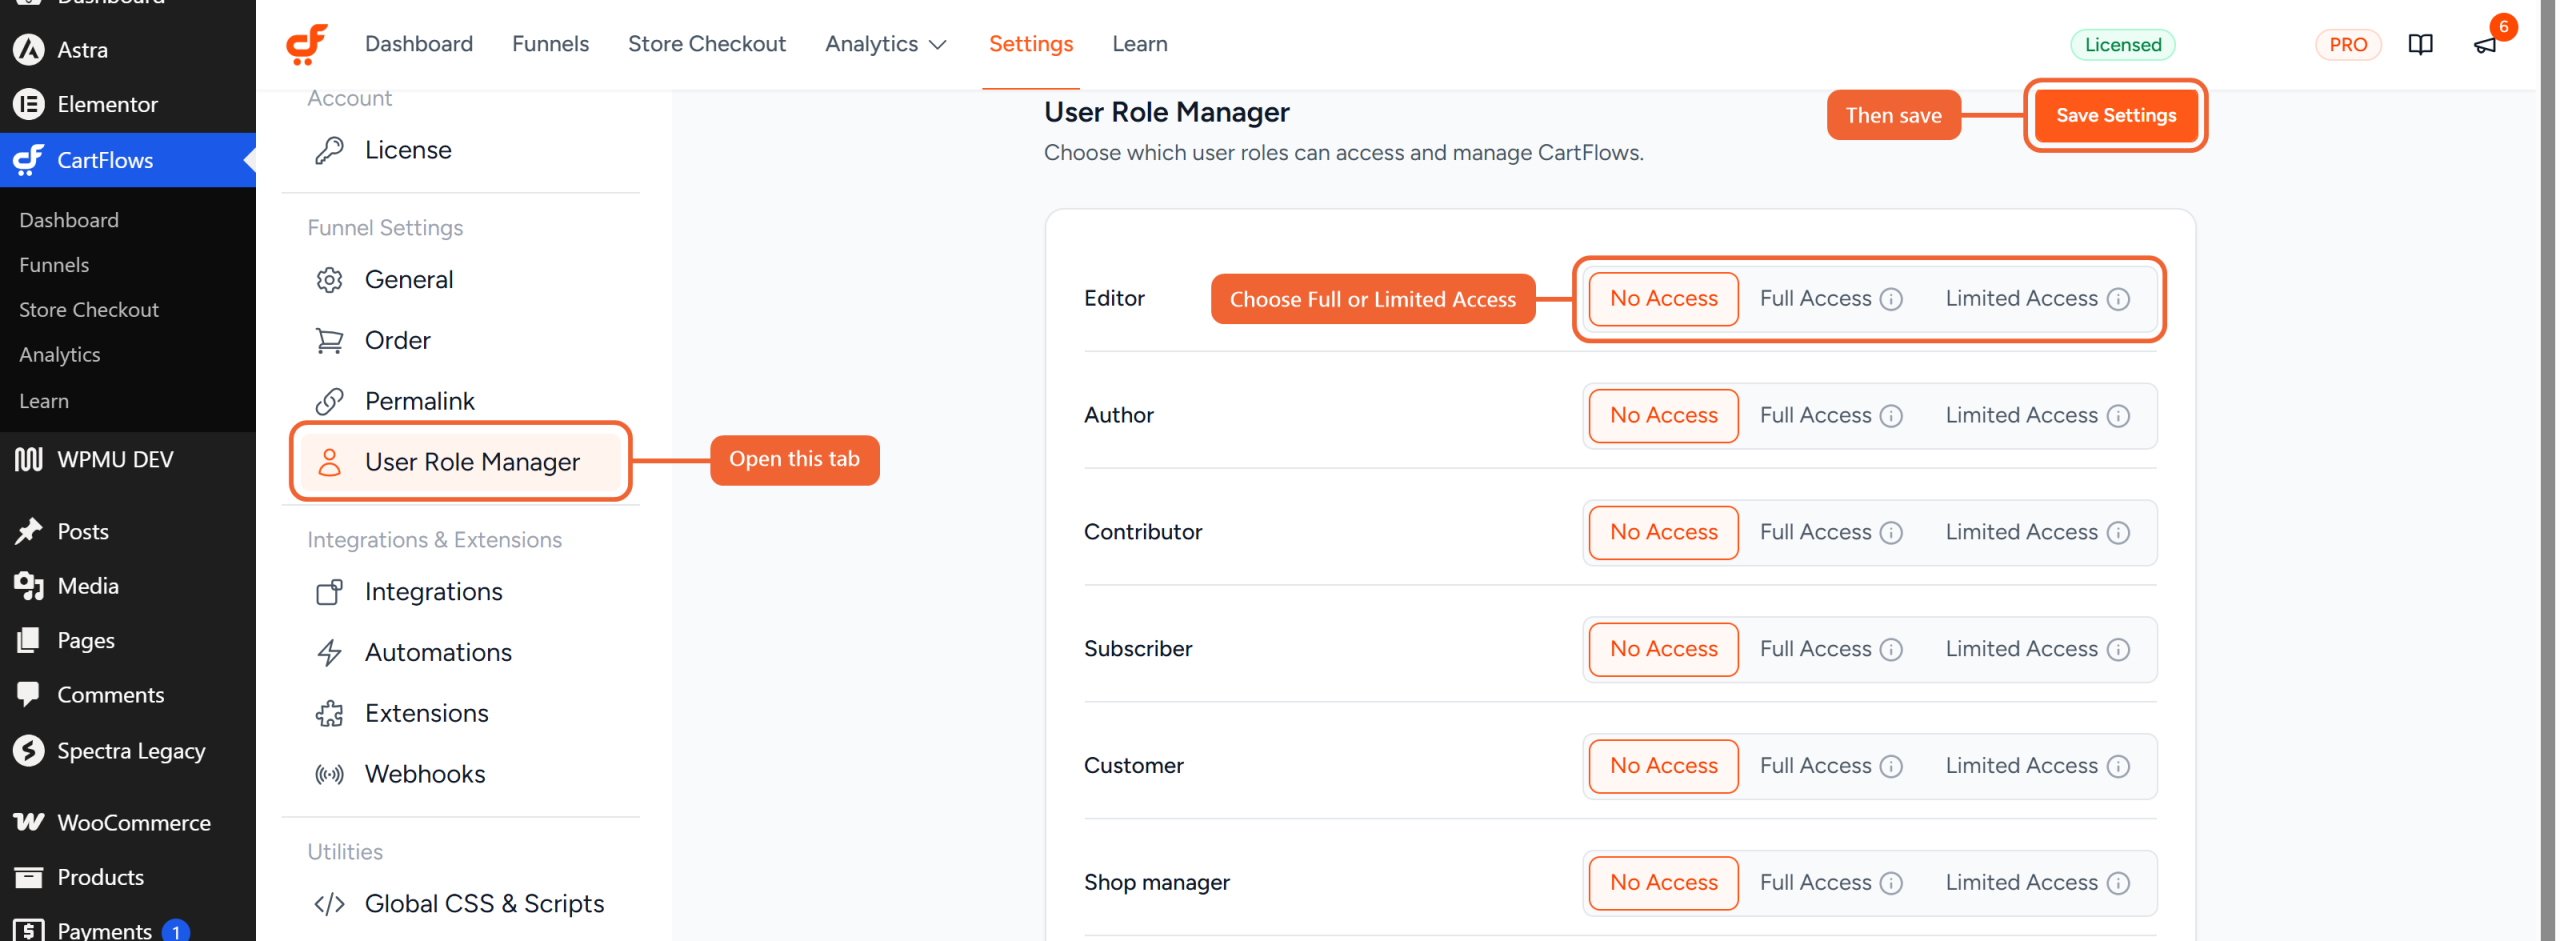Viewport: 2560px width, 941px height.
Task: Open Global CSS & Scripts
Action: [484, 904]
